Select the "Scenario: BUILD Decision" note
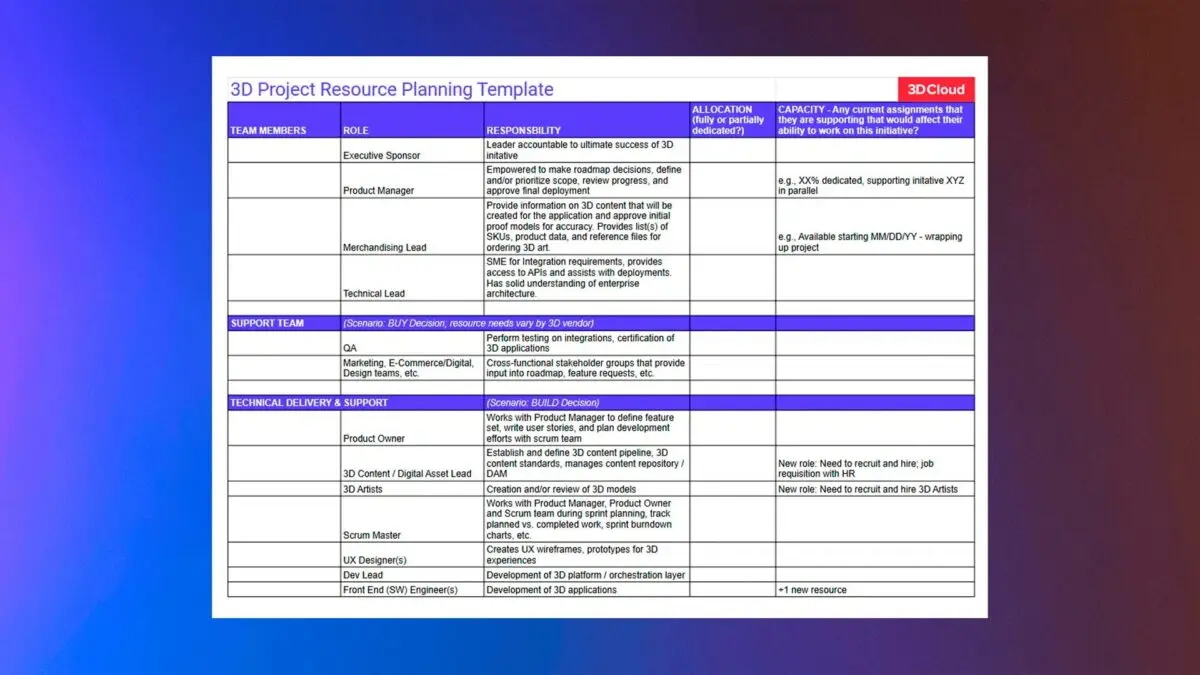 pyautogui.click(x=543, y=403)
